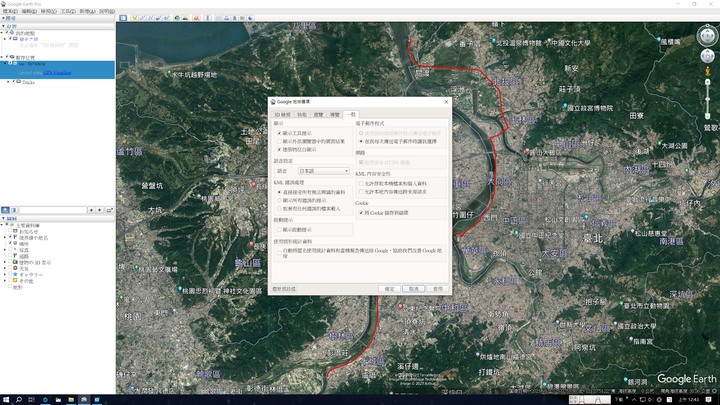Image resolution: width=720 pixels, height=405 pixels.
Task: Click the Add Polygon toolbar icon
Action: pyautogui.click(x=142, y=18)
